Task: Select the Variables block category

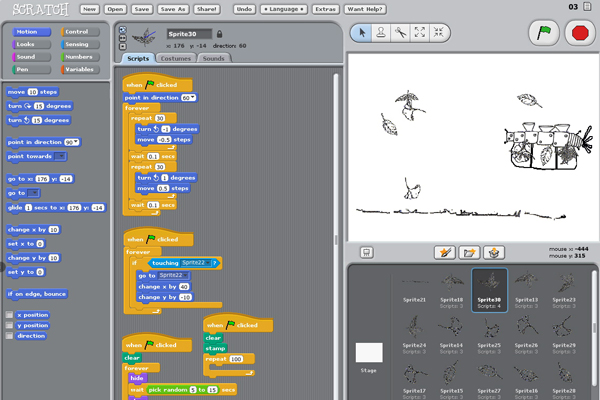Action: (80, 70)
